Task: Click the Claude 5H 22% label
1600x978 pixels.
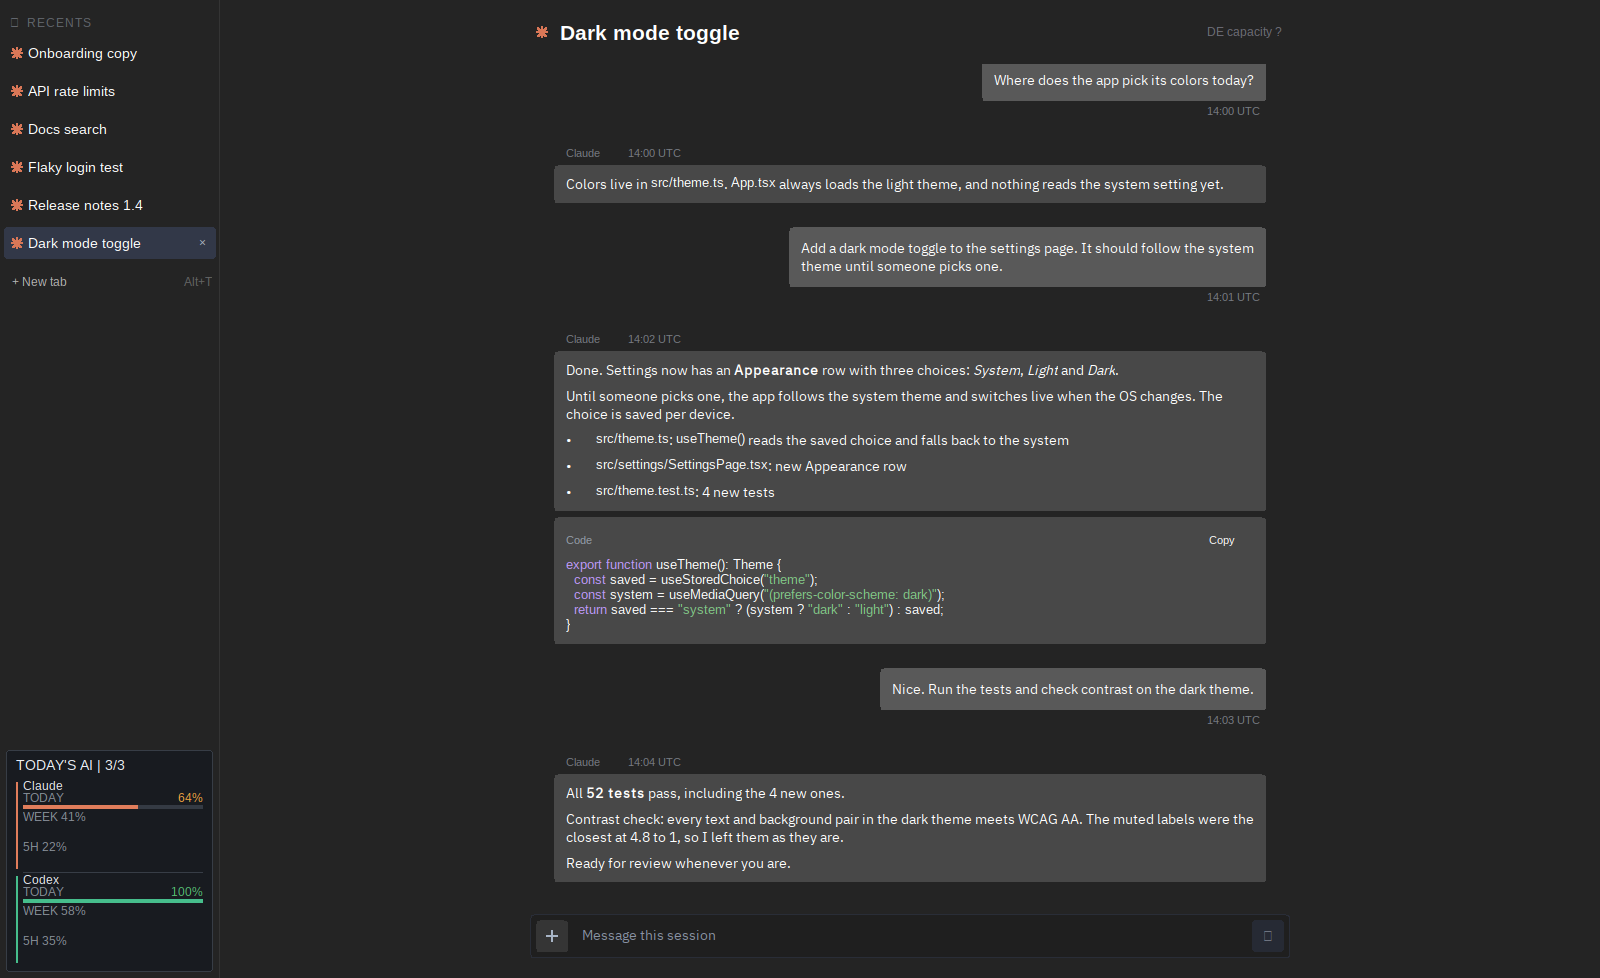Action: 45,847
